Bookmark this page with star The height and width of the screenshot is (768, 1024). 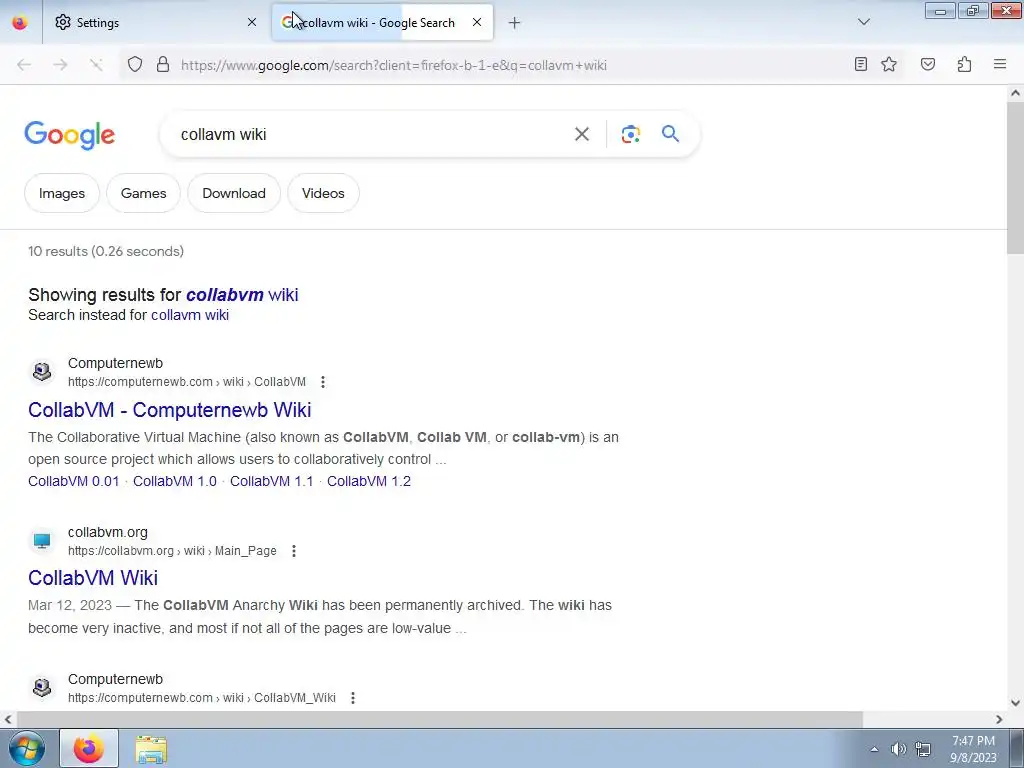point(889,64)
